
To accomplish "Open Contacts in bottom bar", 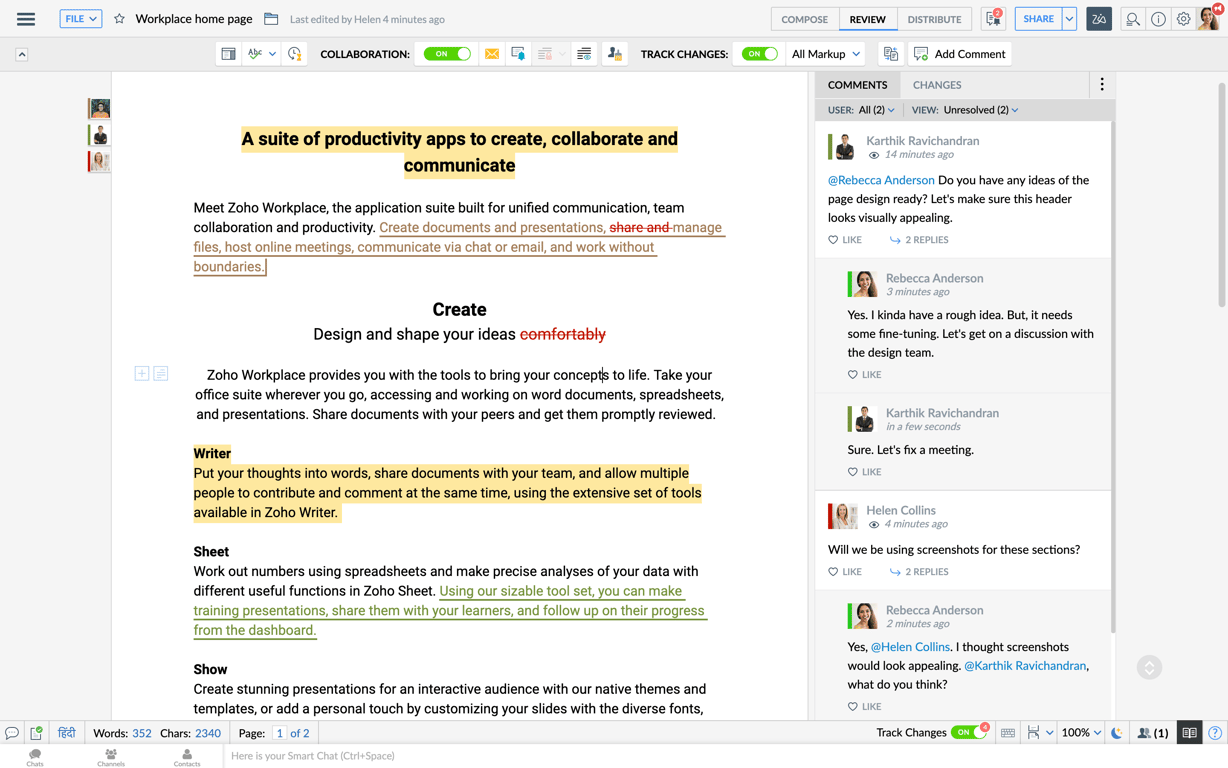I will (x=187, y=757).
